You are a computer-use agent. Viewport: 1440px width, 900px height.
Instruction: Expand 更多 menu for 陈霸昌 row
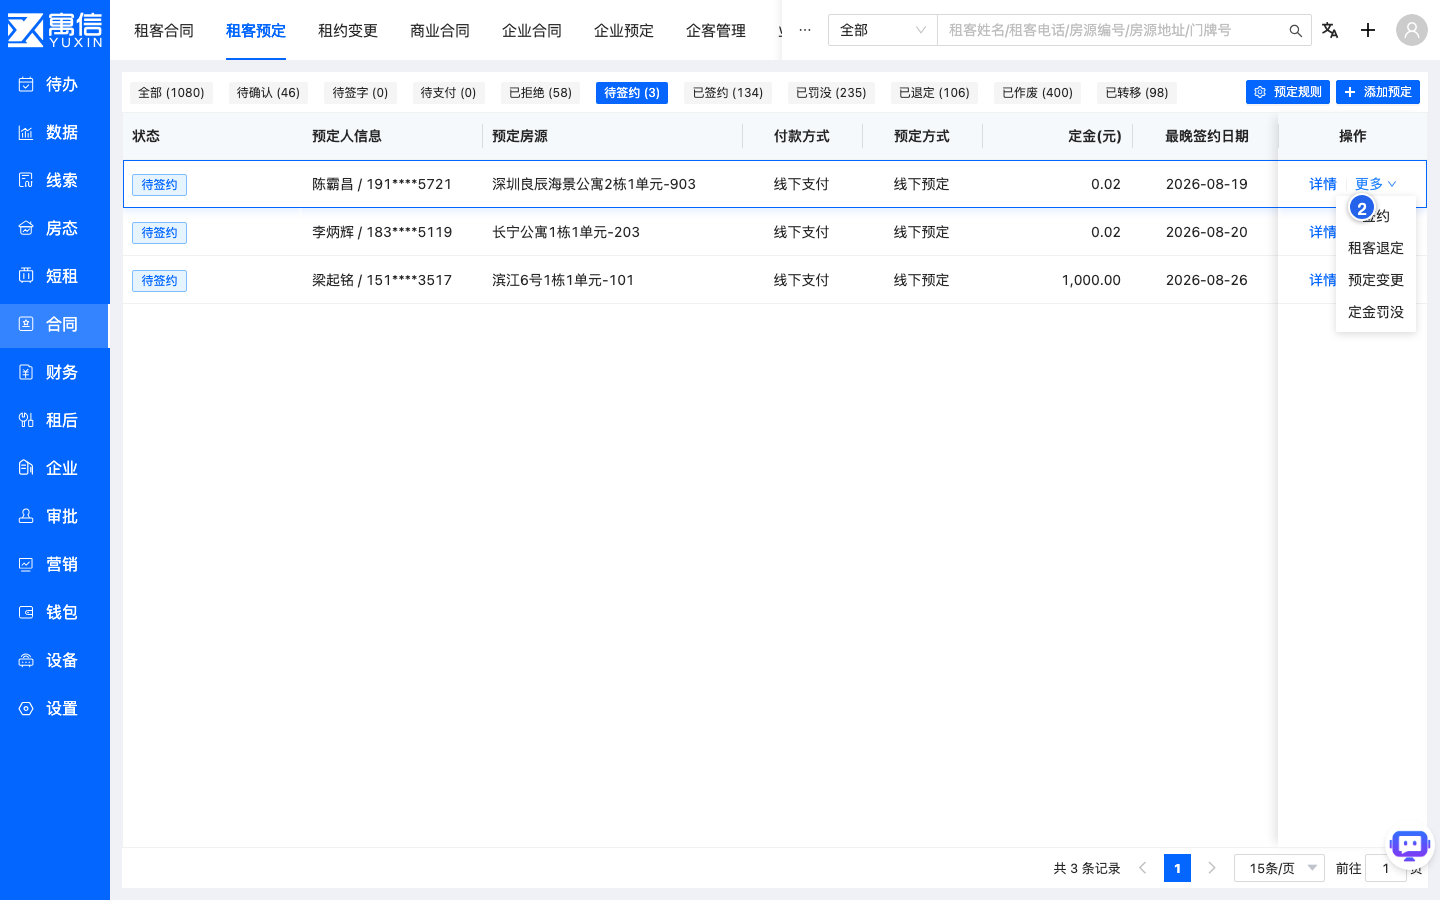[x=1376, y=184]
